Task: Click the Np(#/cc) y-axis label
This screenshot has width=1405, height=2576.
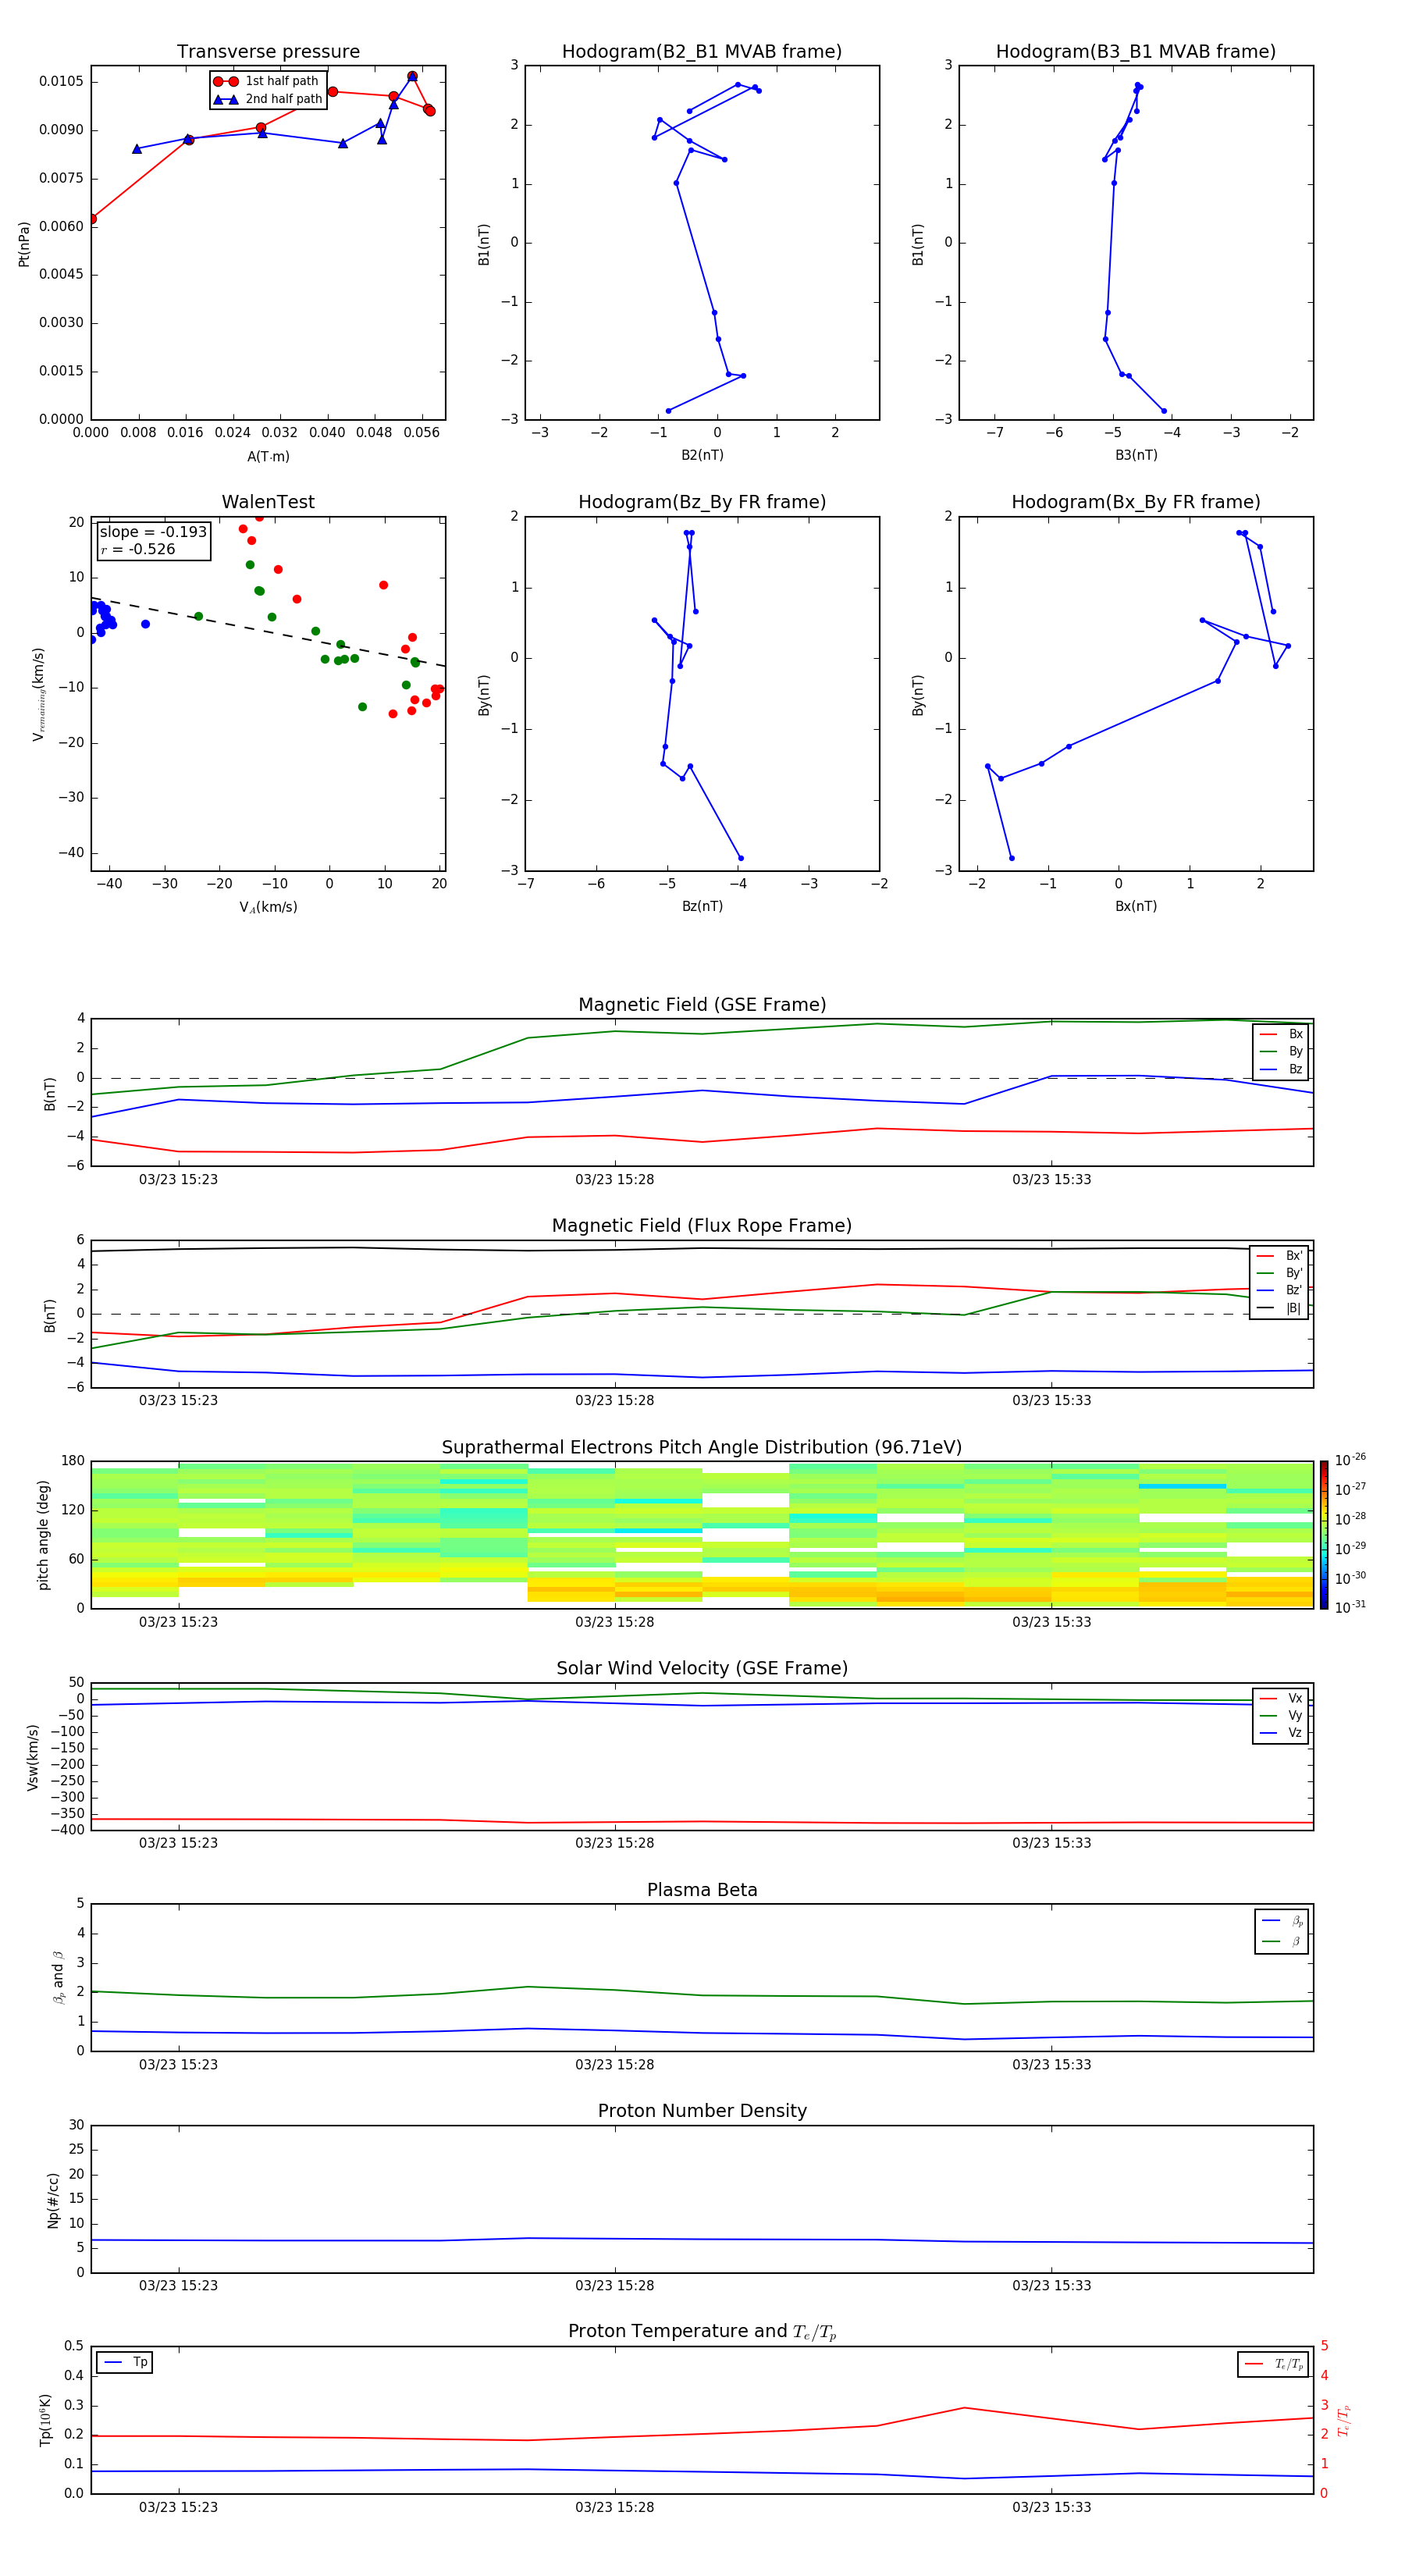Action: coord(53,2200)
